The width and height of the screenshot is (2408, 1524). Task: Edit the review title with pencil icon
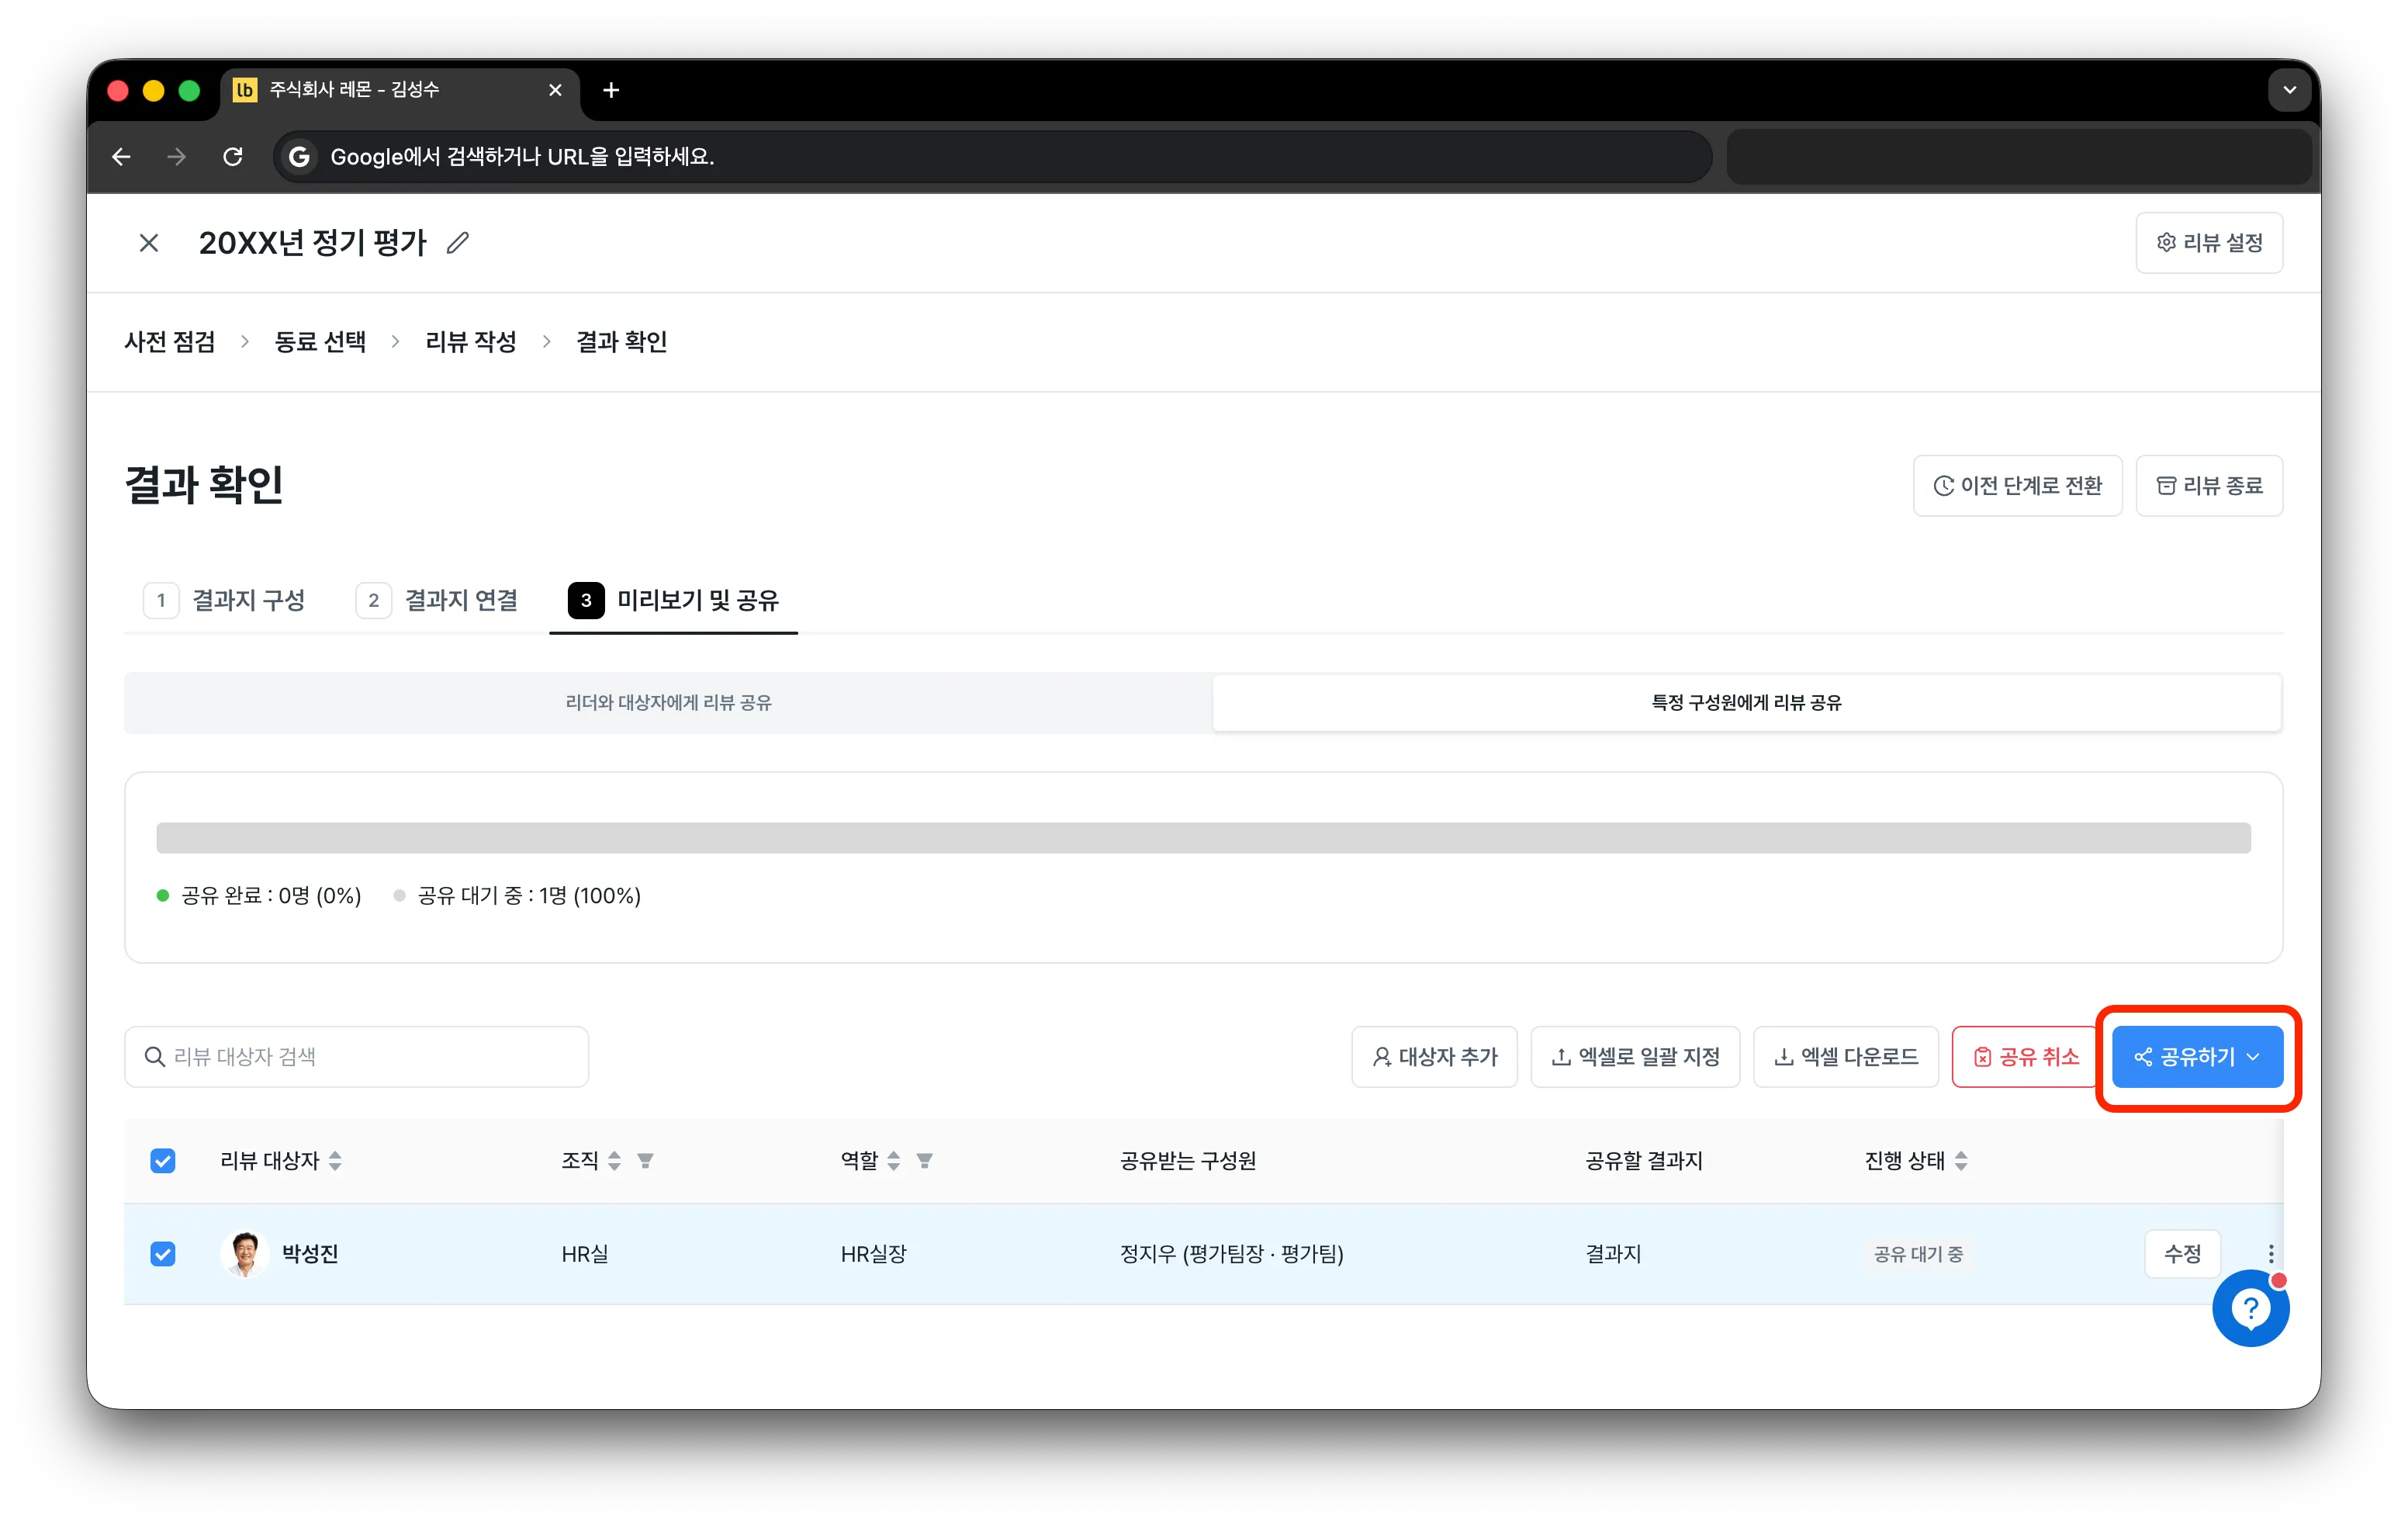pos(458,243)
